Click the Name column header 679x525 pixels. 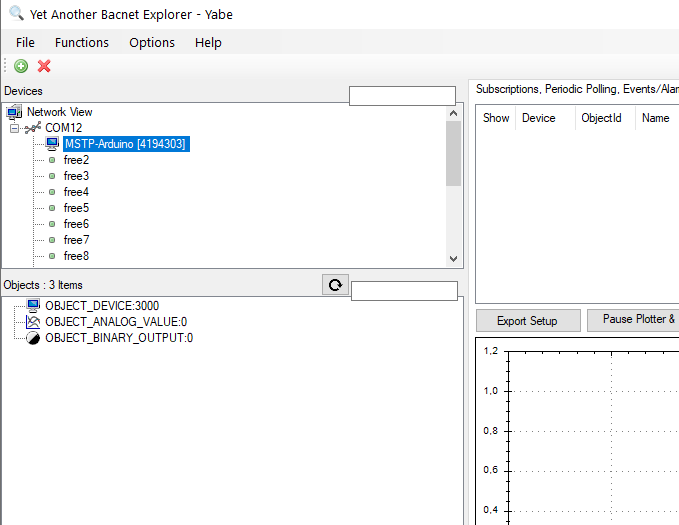click(656, 118)
